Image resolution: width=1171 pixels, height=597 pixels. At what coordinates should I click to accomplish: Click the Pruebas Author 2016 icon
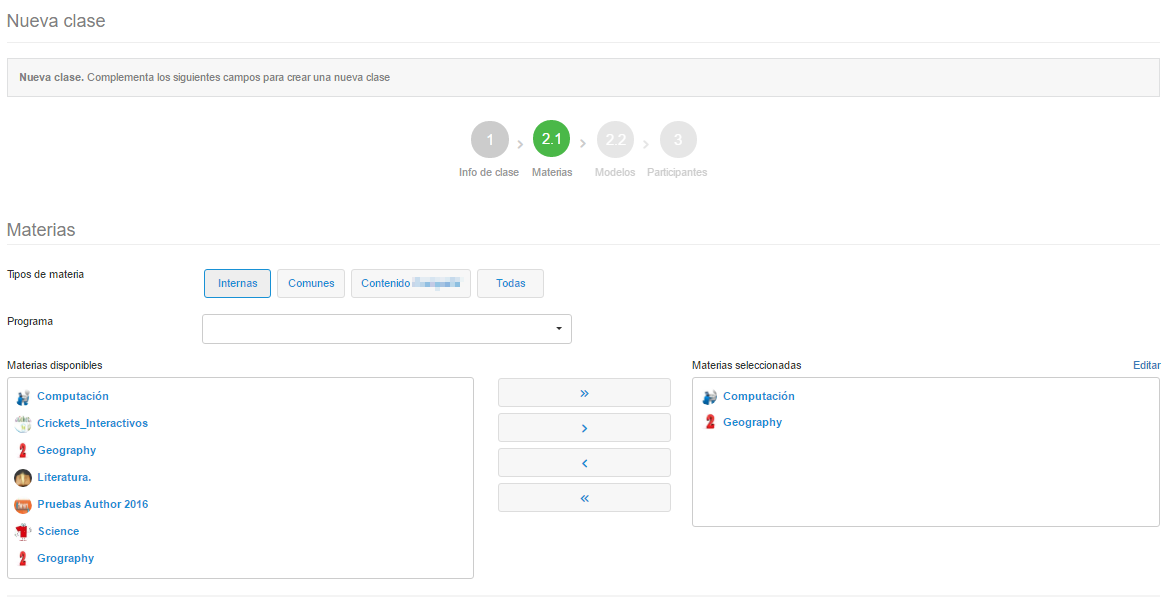[x=23, y=505]
